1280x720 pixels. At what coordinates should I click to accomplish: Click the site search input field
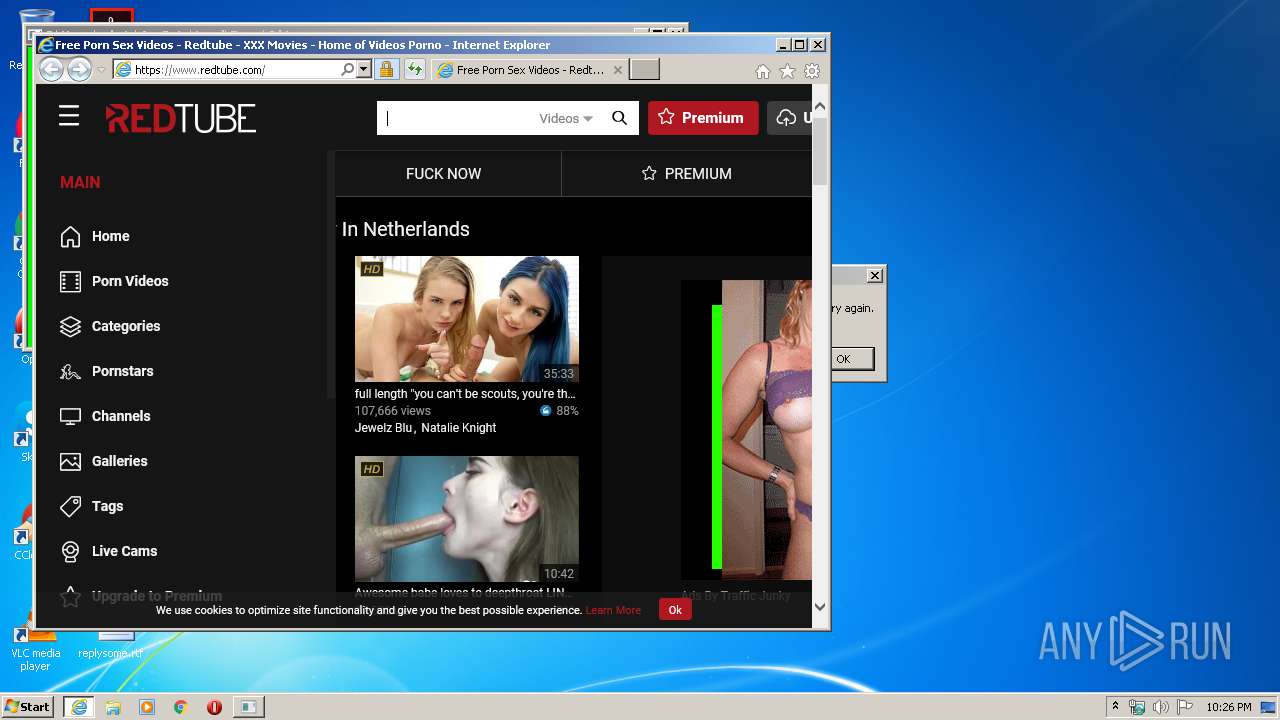456,118
